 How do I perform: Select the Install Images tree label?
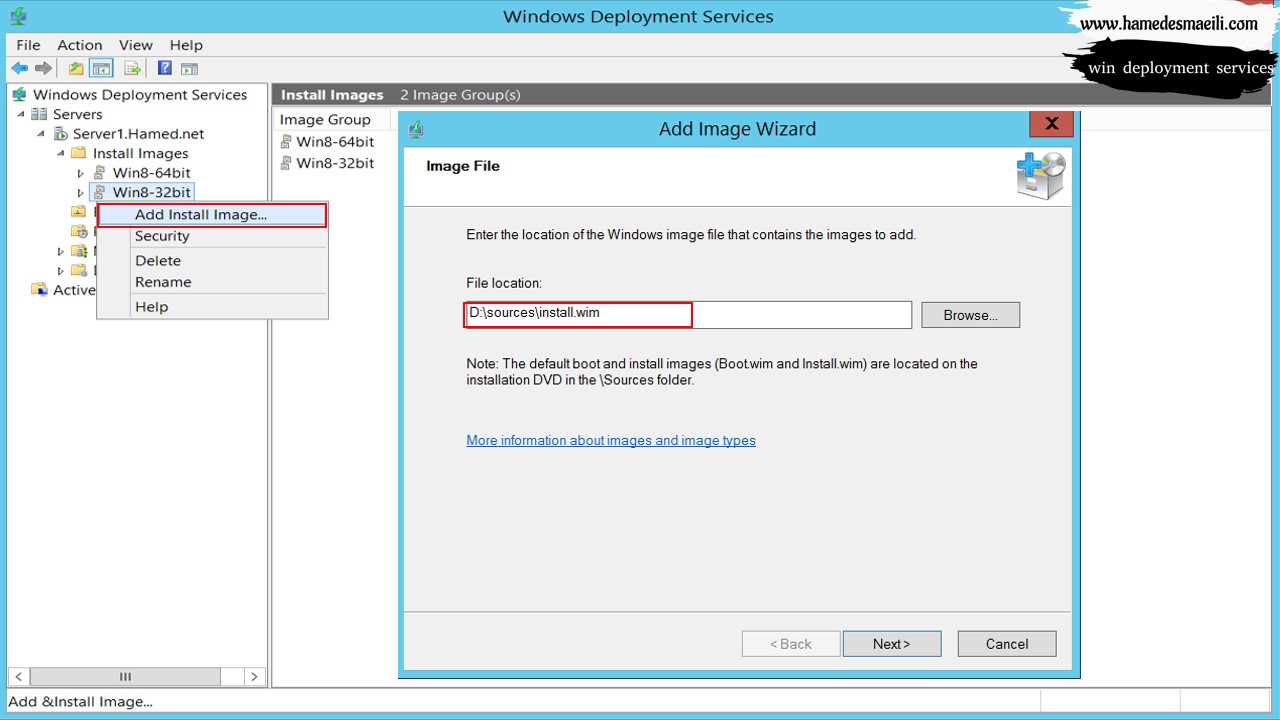click(x=140, y=153)
